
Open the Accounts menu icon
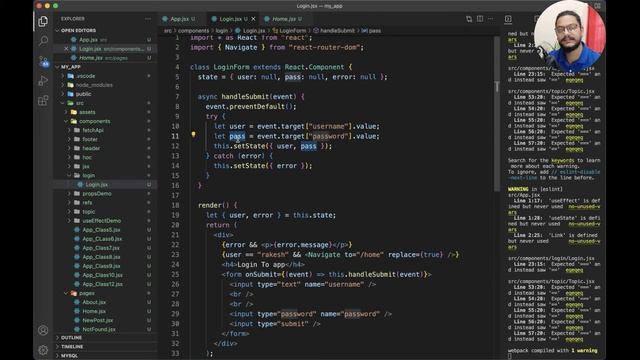click(x=43, y=330)
